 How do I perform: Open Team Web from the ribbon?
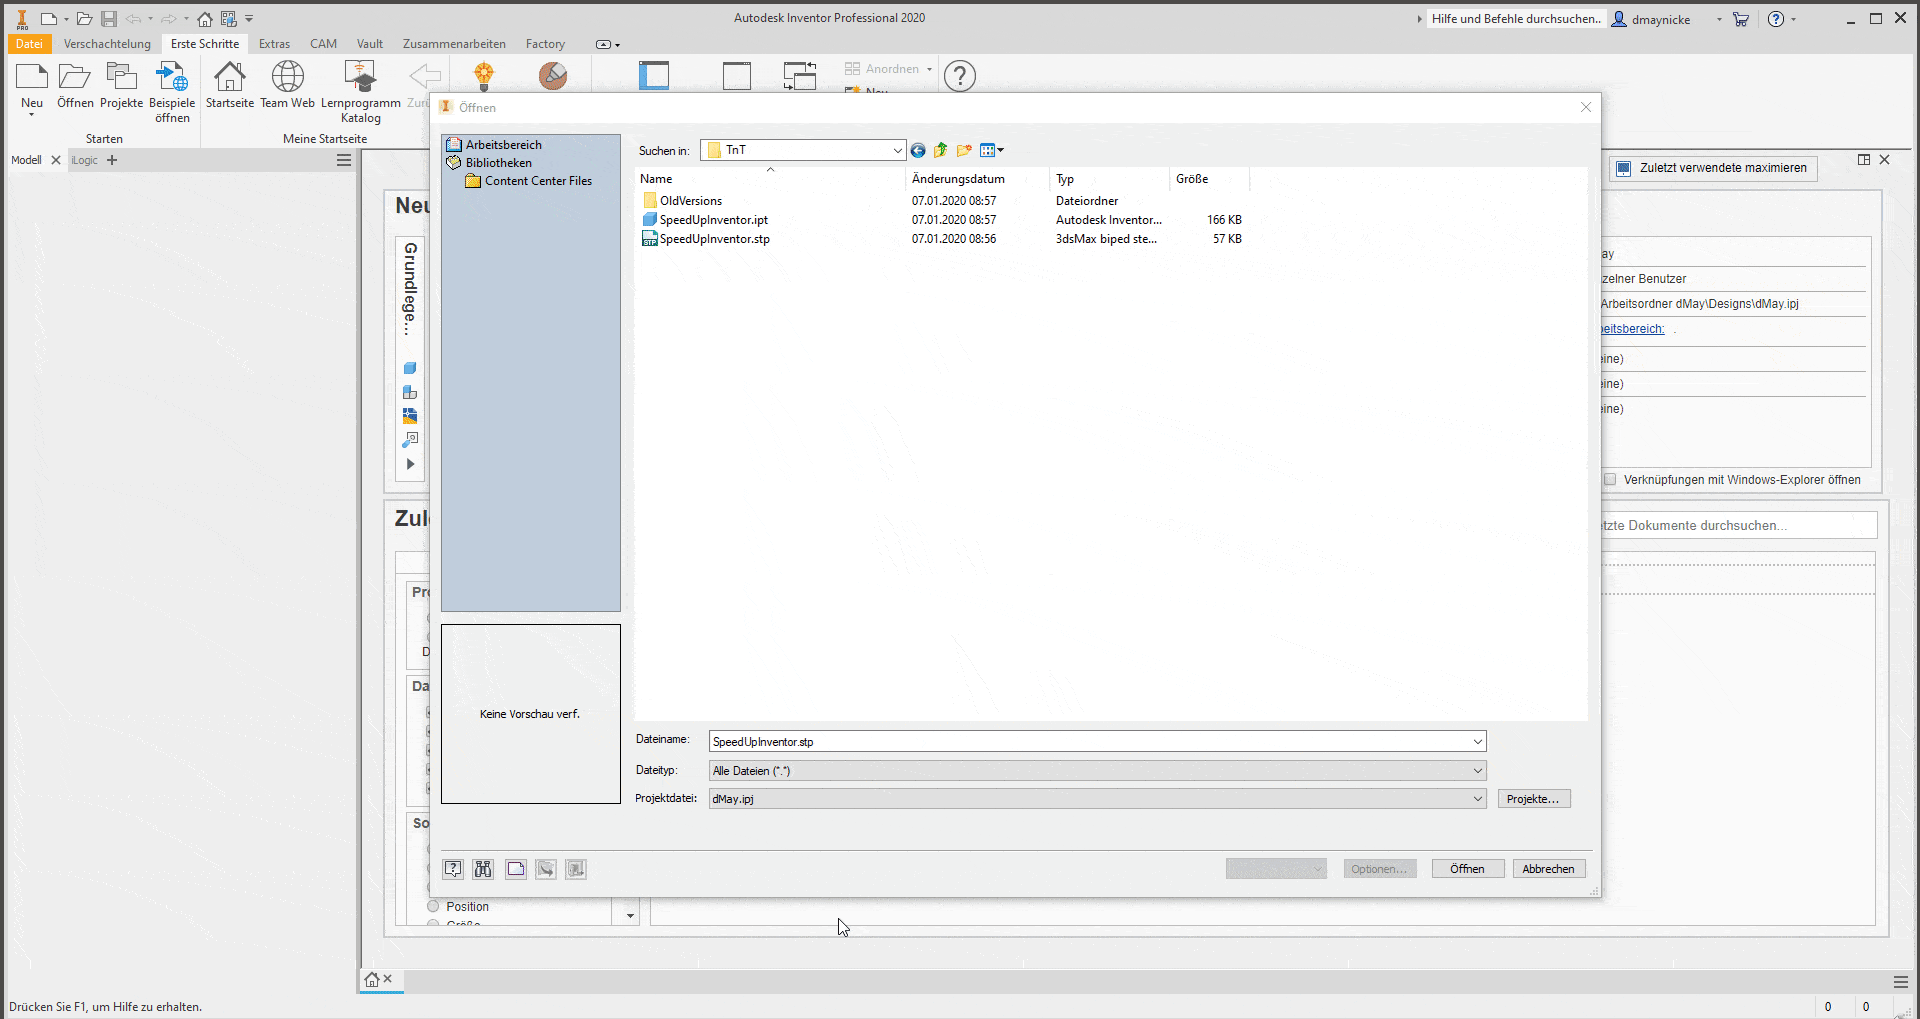[287, 78]
